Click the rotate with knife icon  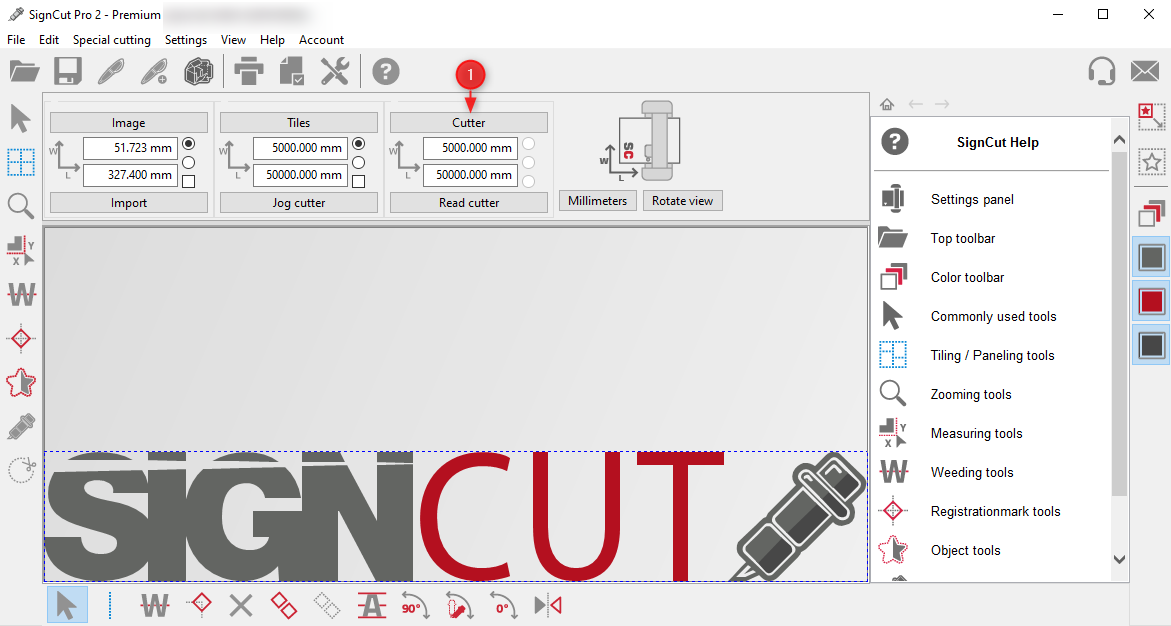[x=459, y=605]
